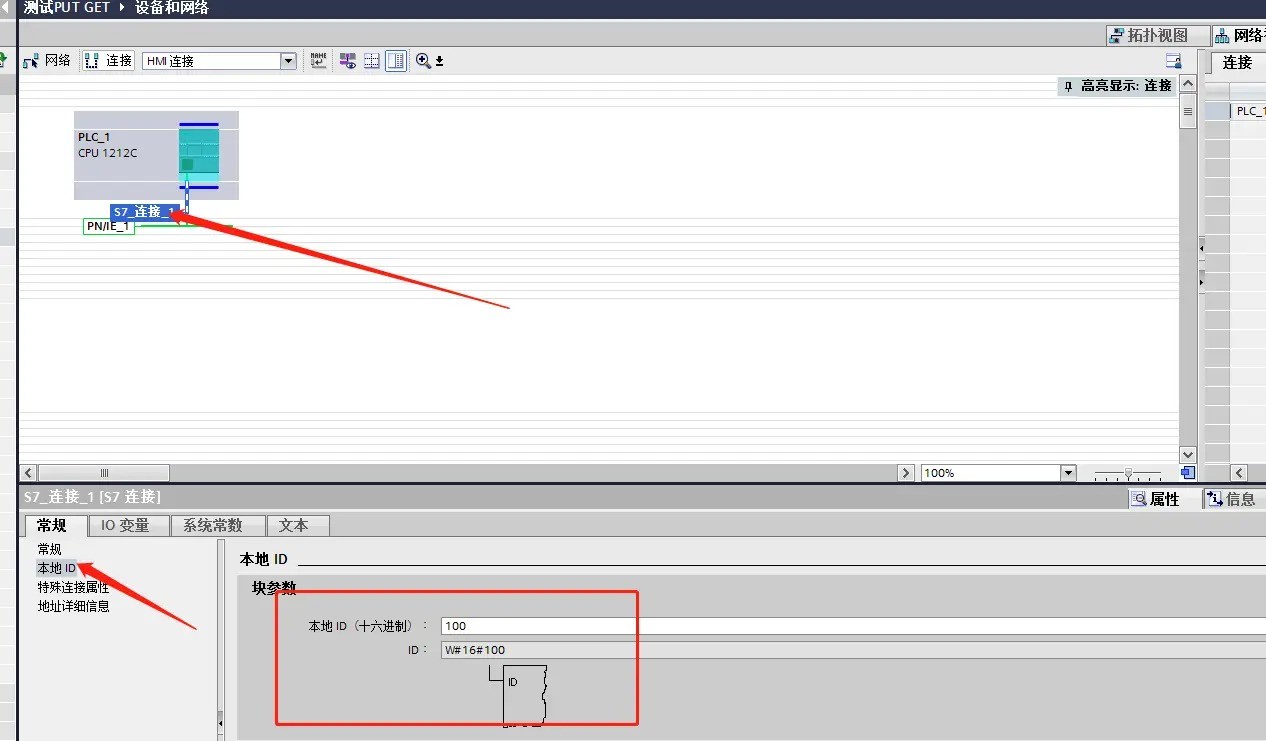Click the horizontal scrollbar left arrow
Screen dimensions: 1266x741
(x=28, y=473)
